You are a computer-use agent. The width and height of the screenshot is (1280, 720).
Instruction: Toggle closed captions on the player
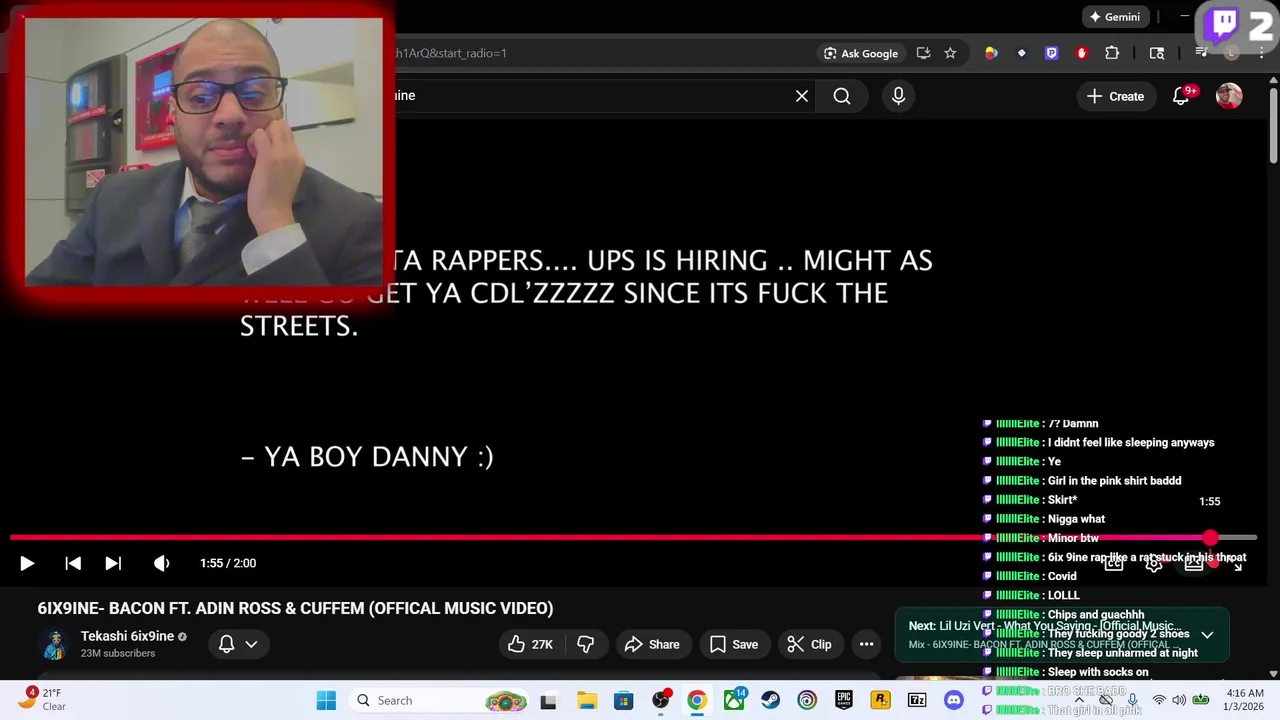[x=1114, y=564]
